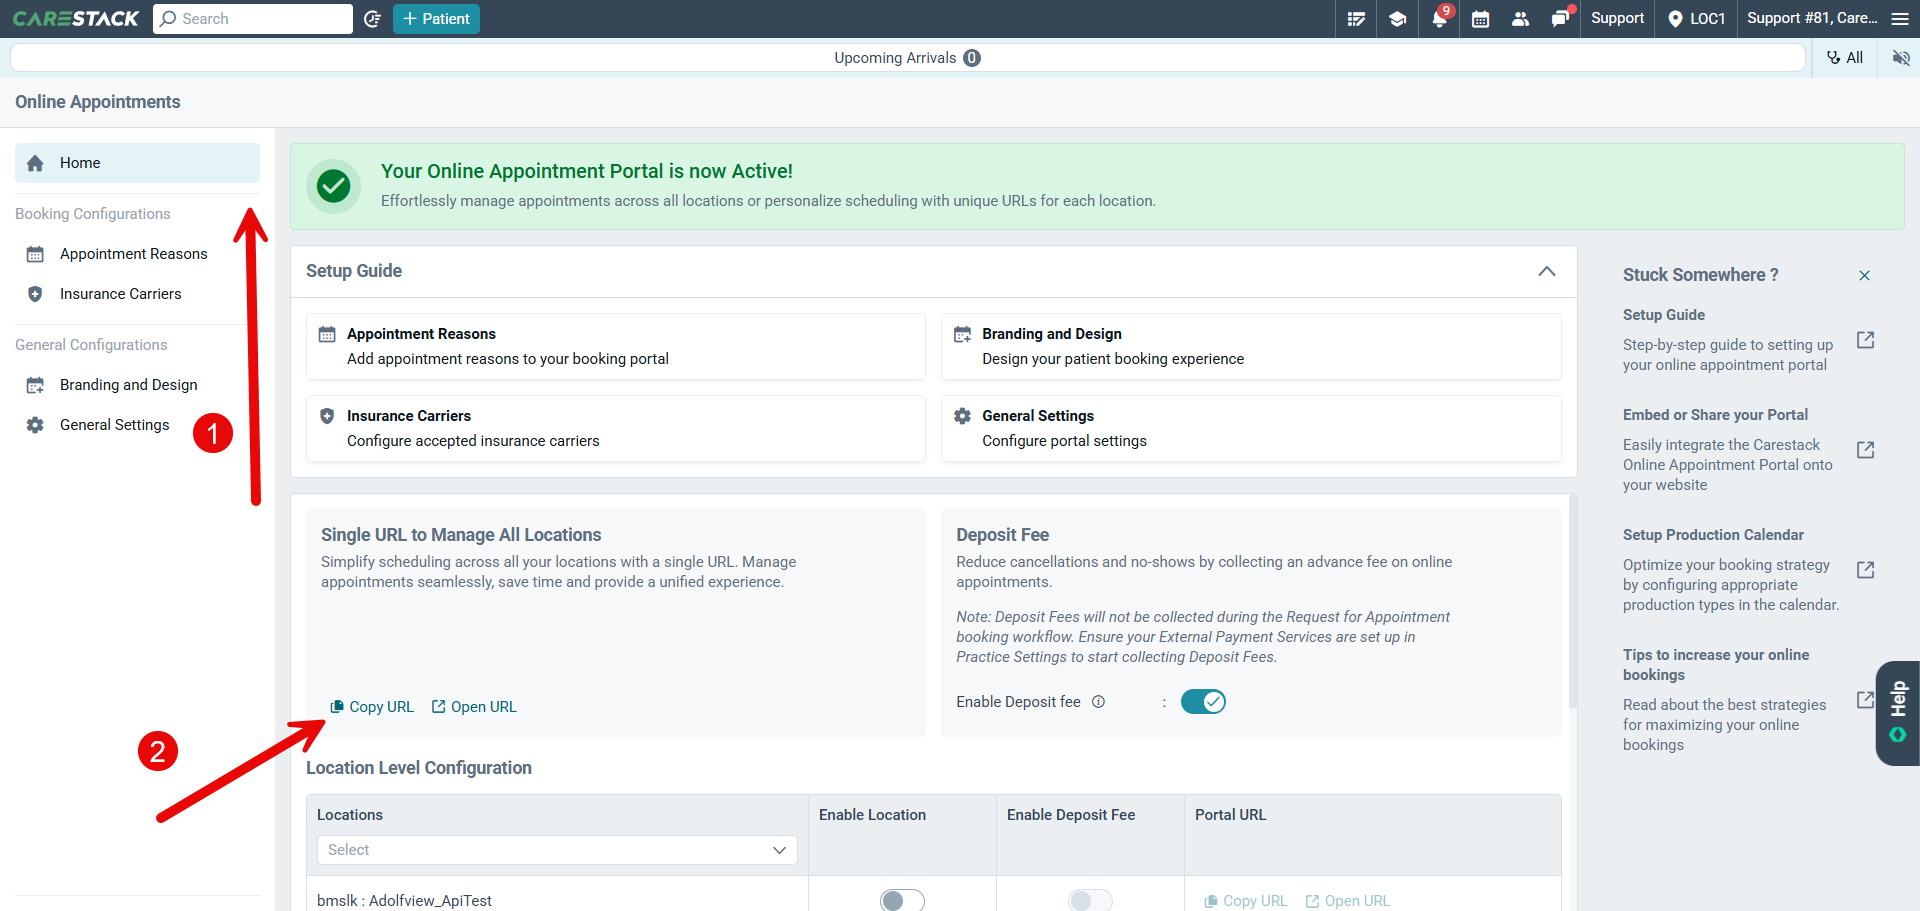The height and width of the screenshot is (911, 1920).
Task: Open General Settings in sidebar
Action: [115, 425]
